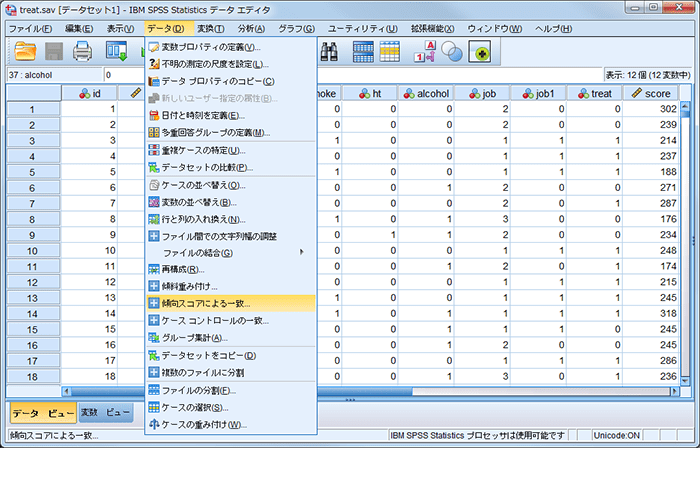Click the yellow grid select cases icon
This screenshot has height=500, width=700.
[390, 51]
